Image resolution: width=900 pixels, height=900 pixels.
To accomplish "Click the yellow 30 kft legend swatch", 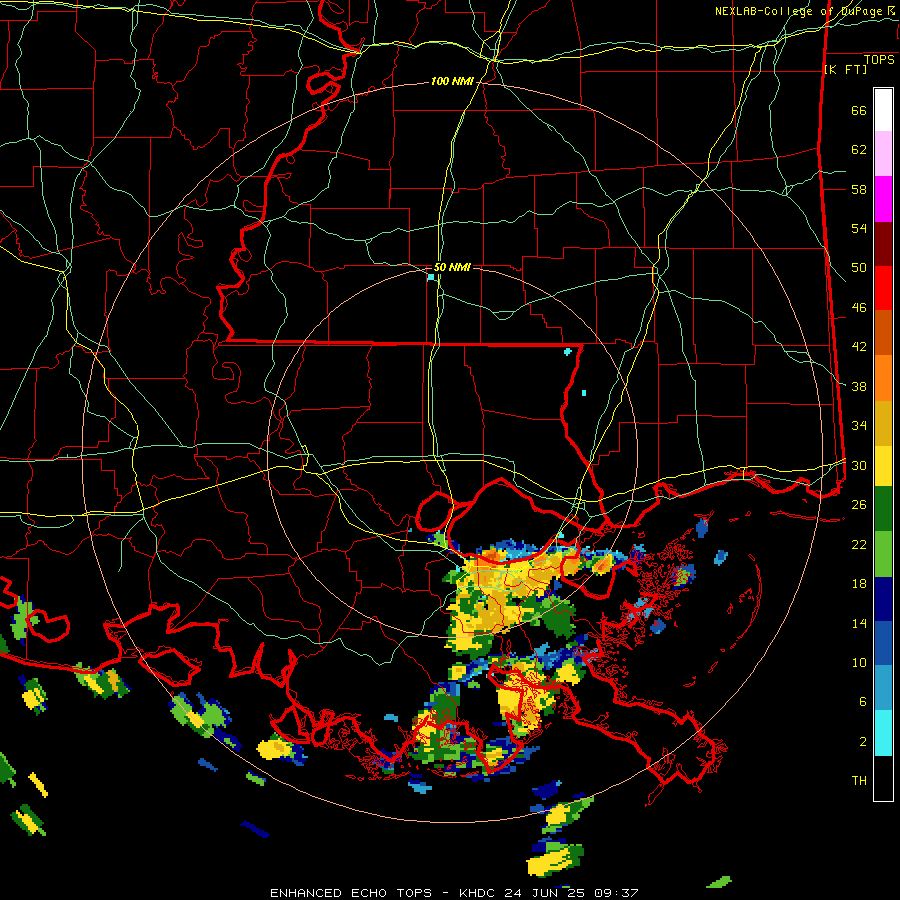I will [x=883, y=466].
